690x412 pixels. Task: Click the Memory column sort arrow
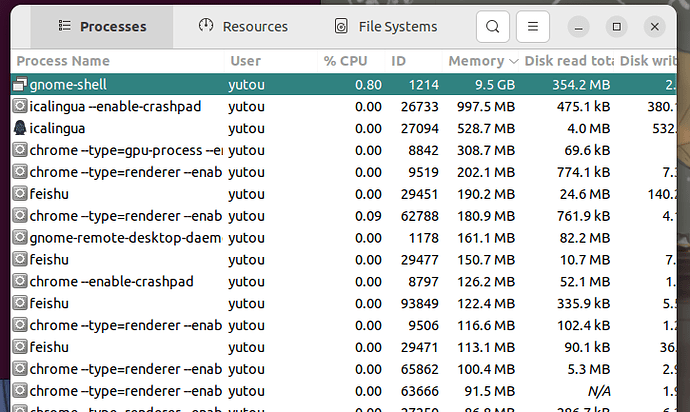(x=513, y=62)
